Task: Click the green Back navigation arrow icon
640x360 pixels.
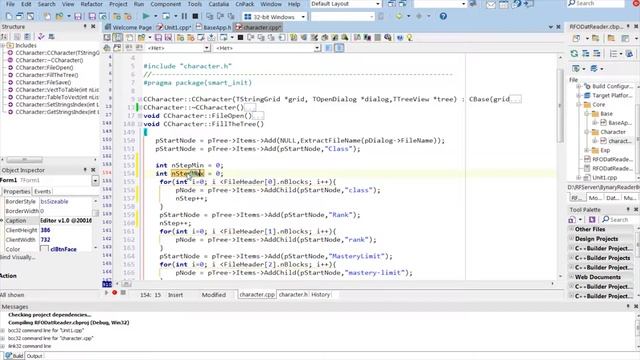Action: (399, 16)
